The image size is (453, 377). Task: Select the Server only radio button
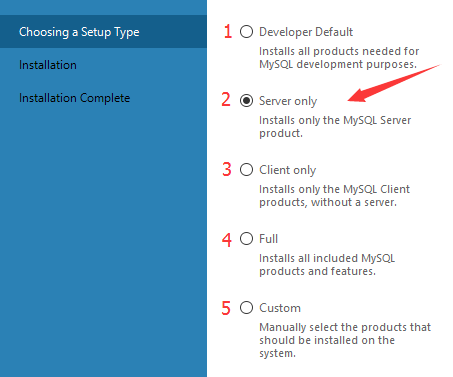pos(246,101)
